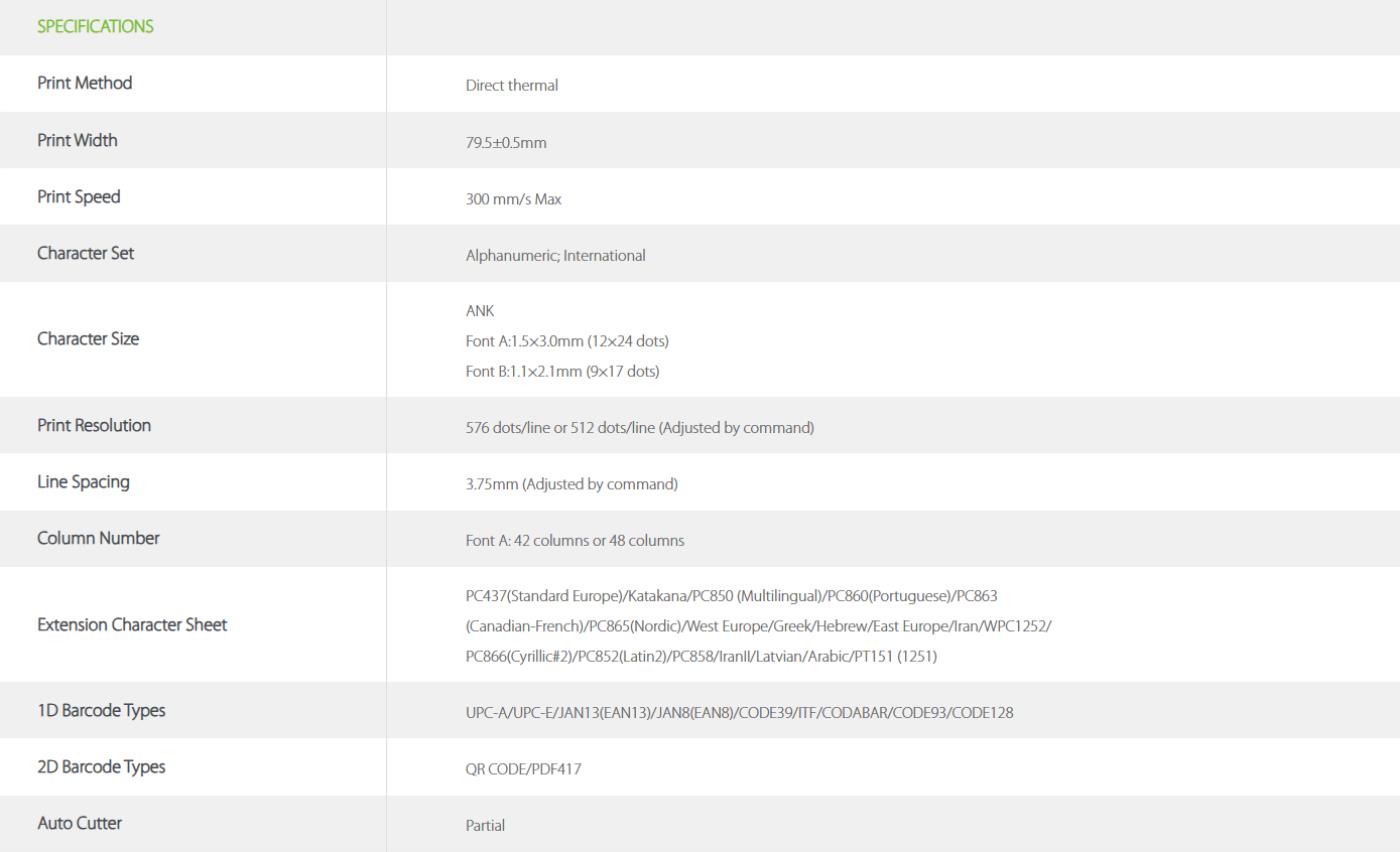Click the SPECIFICATIONS heading

pos(95,27)
